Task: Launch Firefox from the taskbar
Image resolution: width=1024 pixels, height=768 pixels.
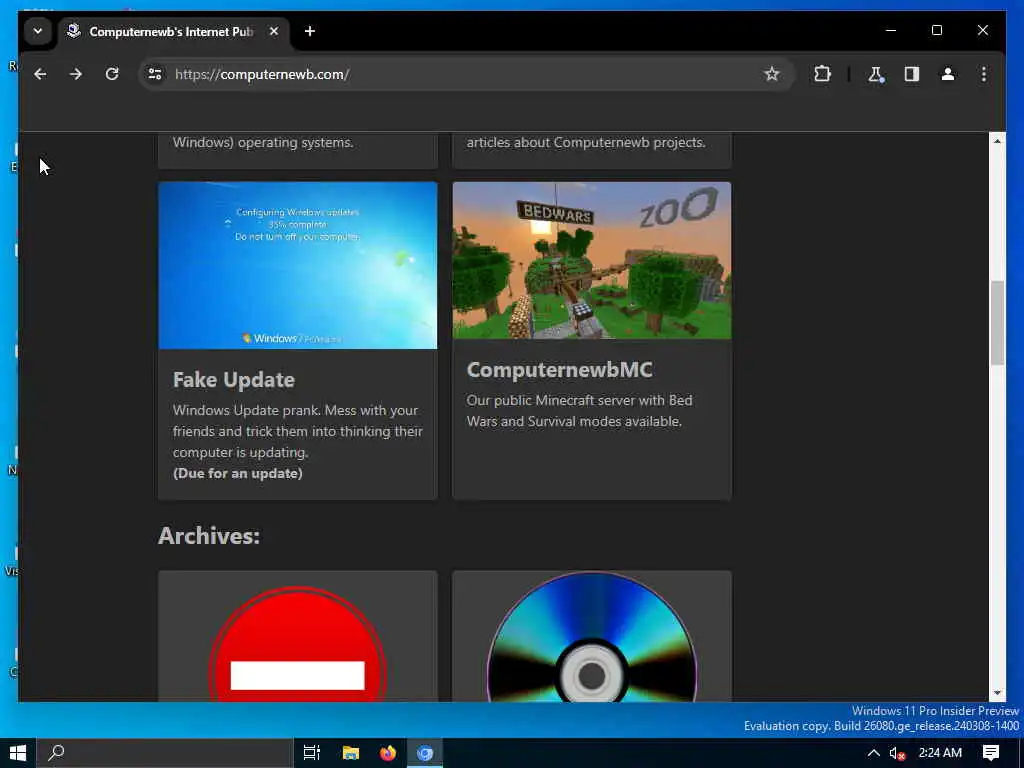Action: coord(388,753)
